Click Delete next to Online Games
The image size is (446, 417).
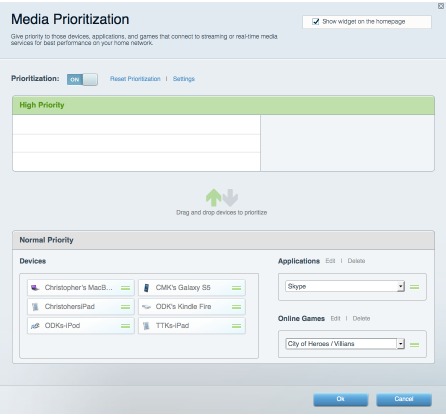point(361,318)
